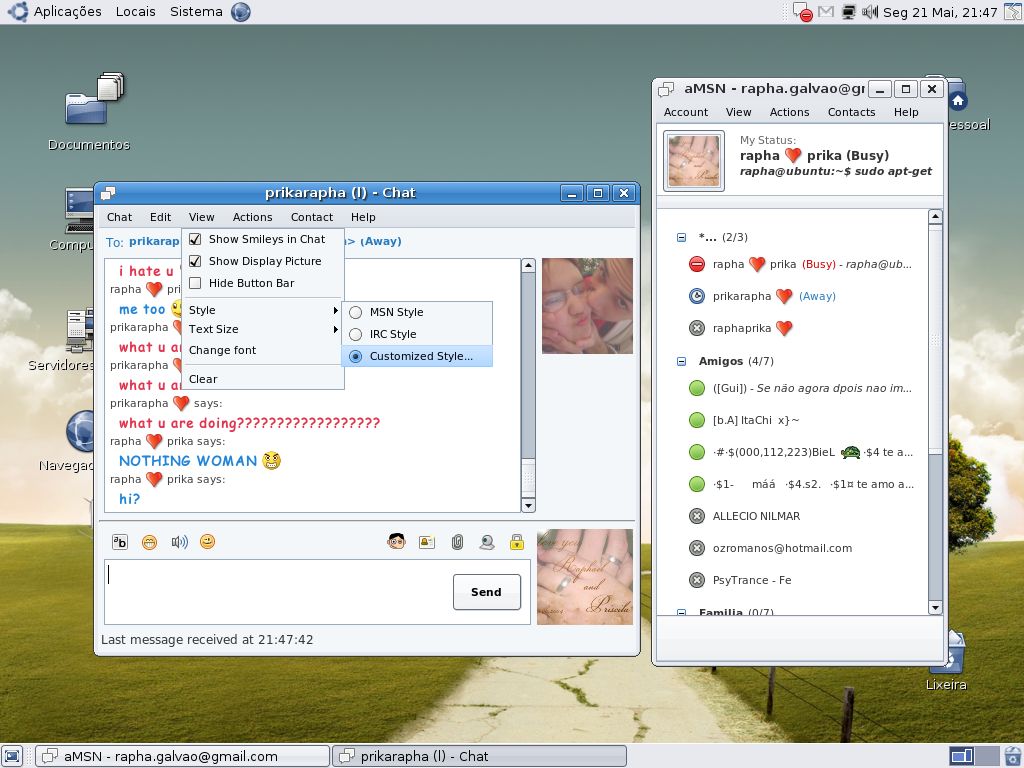Send a wink using yellow smiley icon
The height and width of the screenshot is (768, 1024).
[x=208, y=541]
